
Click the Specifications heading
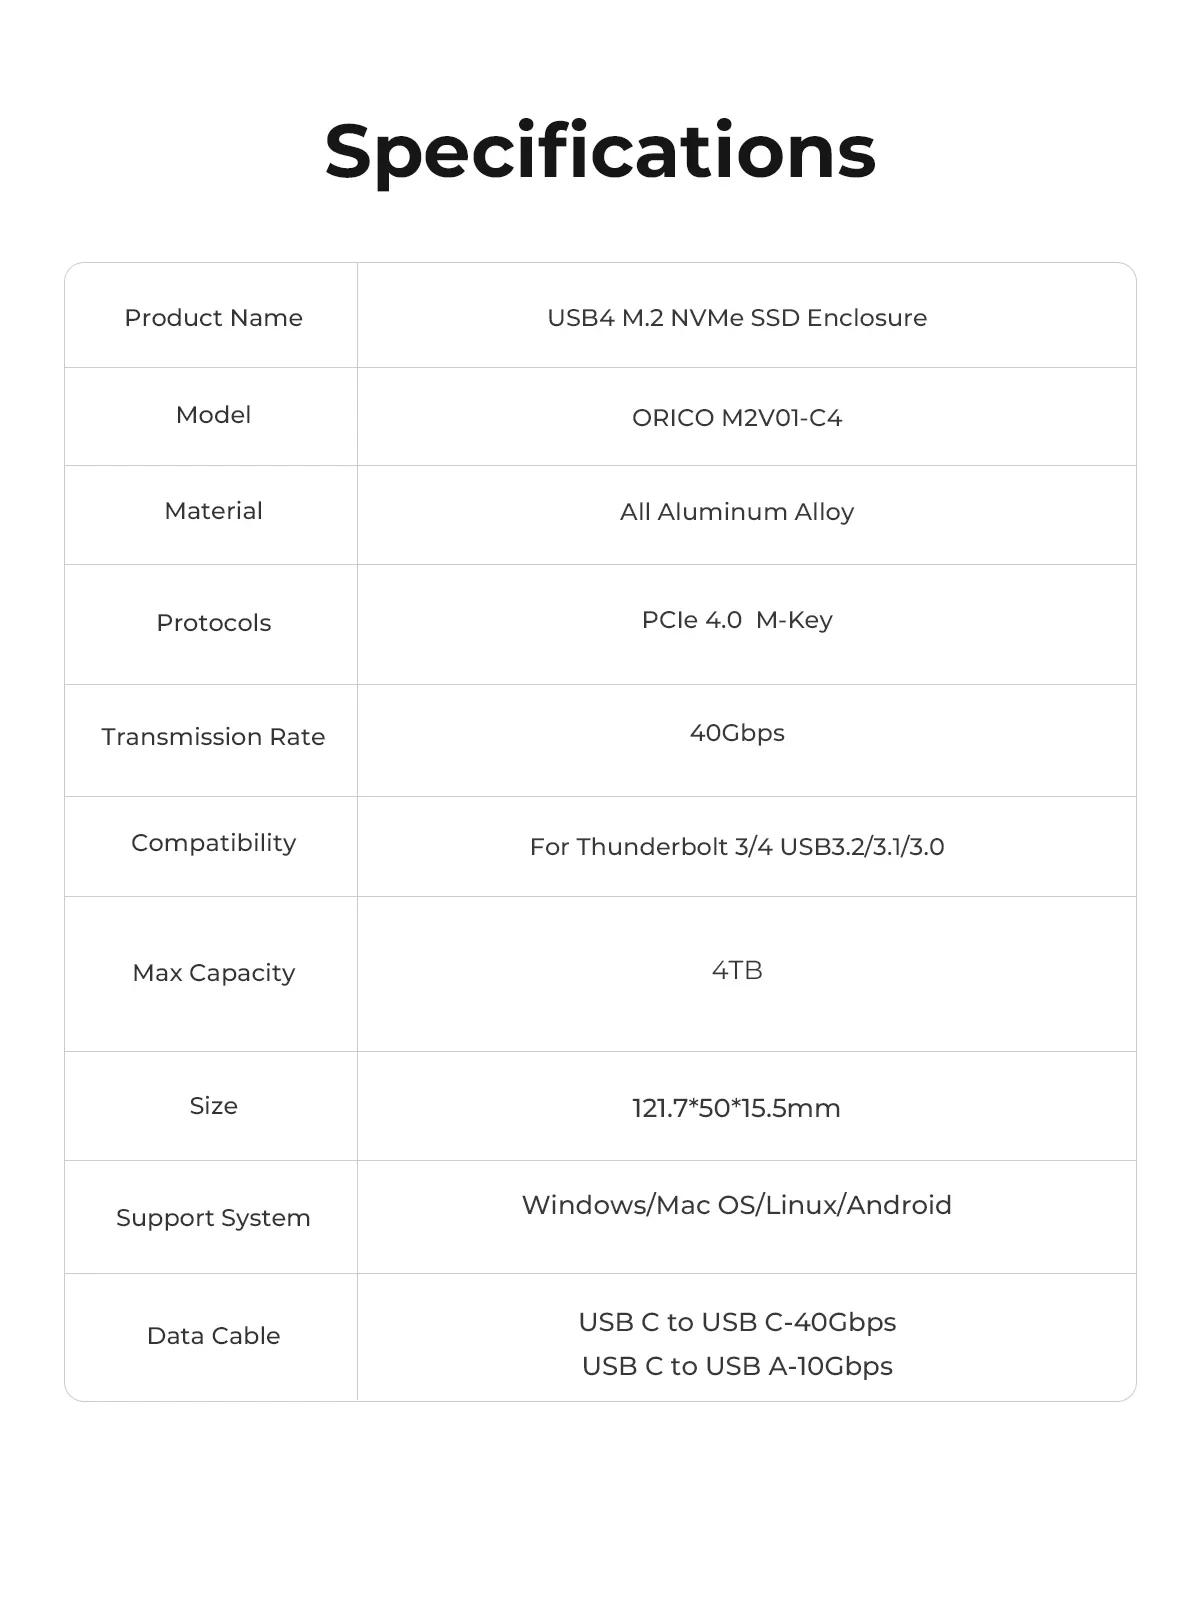[x=600, y=151]
